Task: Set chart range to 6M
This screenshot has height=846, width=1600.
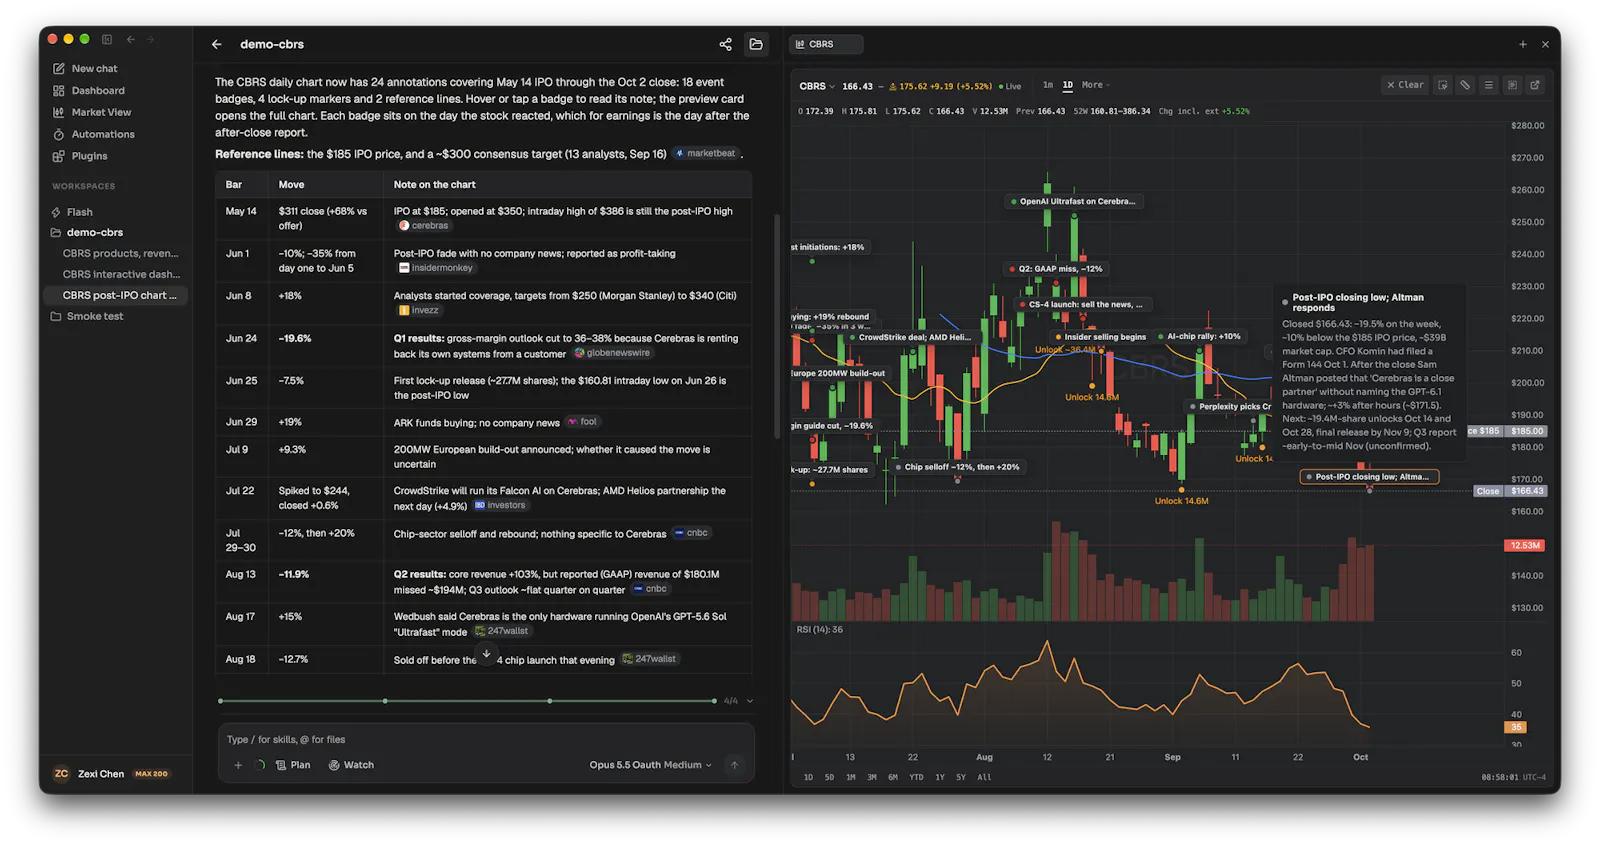Action: click(x=893, y=778)
